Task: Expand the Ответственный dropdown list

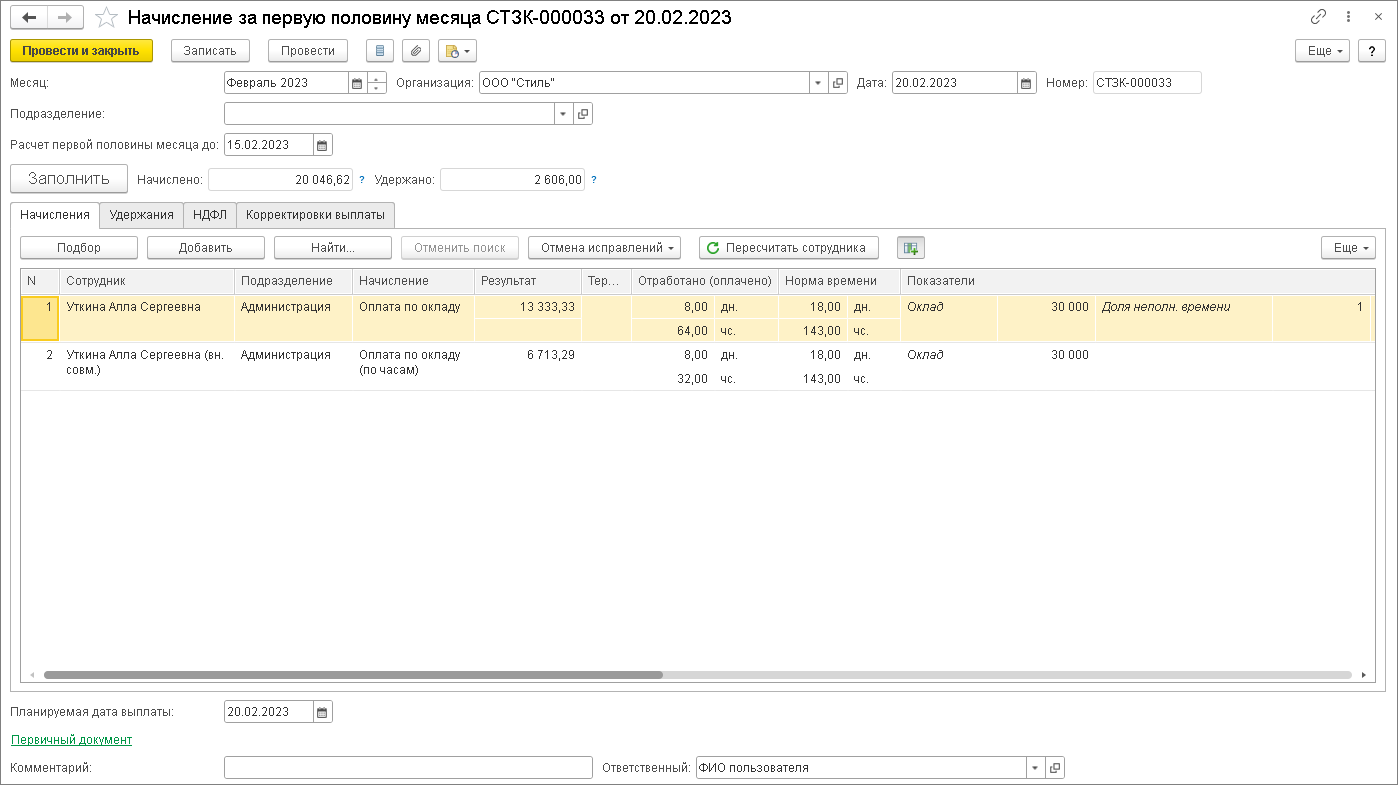Action: [1035, 768]
